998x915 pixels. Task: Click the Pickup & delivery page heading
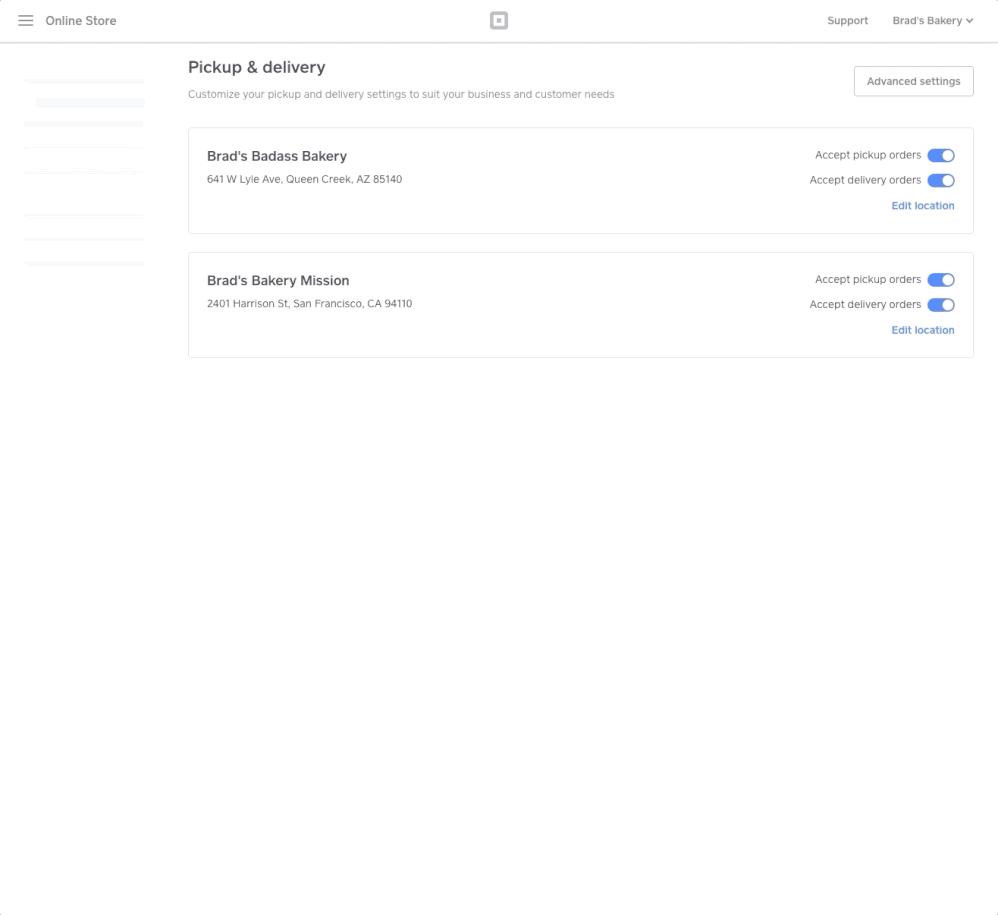click(x=257, y=67)
